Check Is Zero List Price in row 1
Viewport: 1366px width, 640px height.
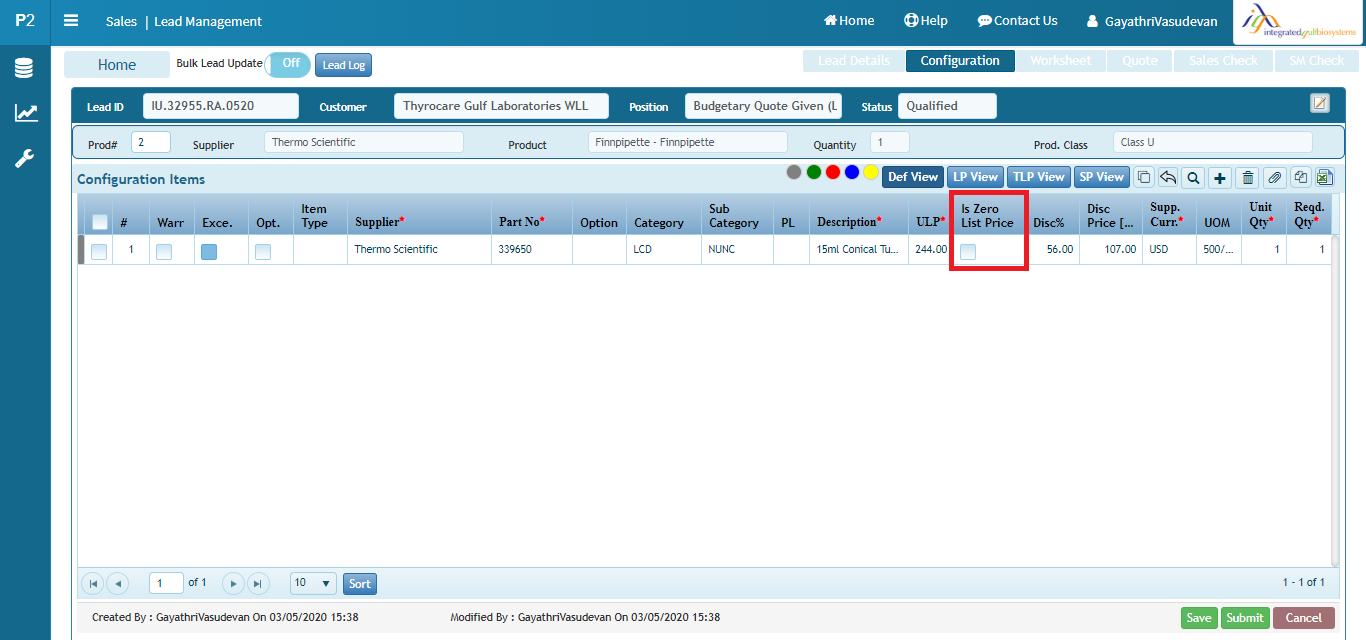(968, 252)
